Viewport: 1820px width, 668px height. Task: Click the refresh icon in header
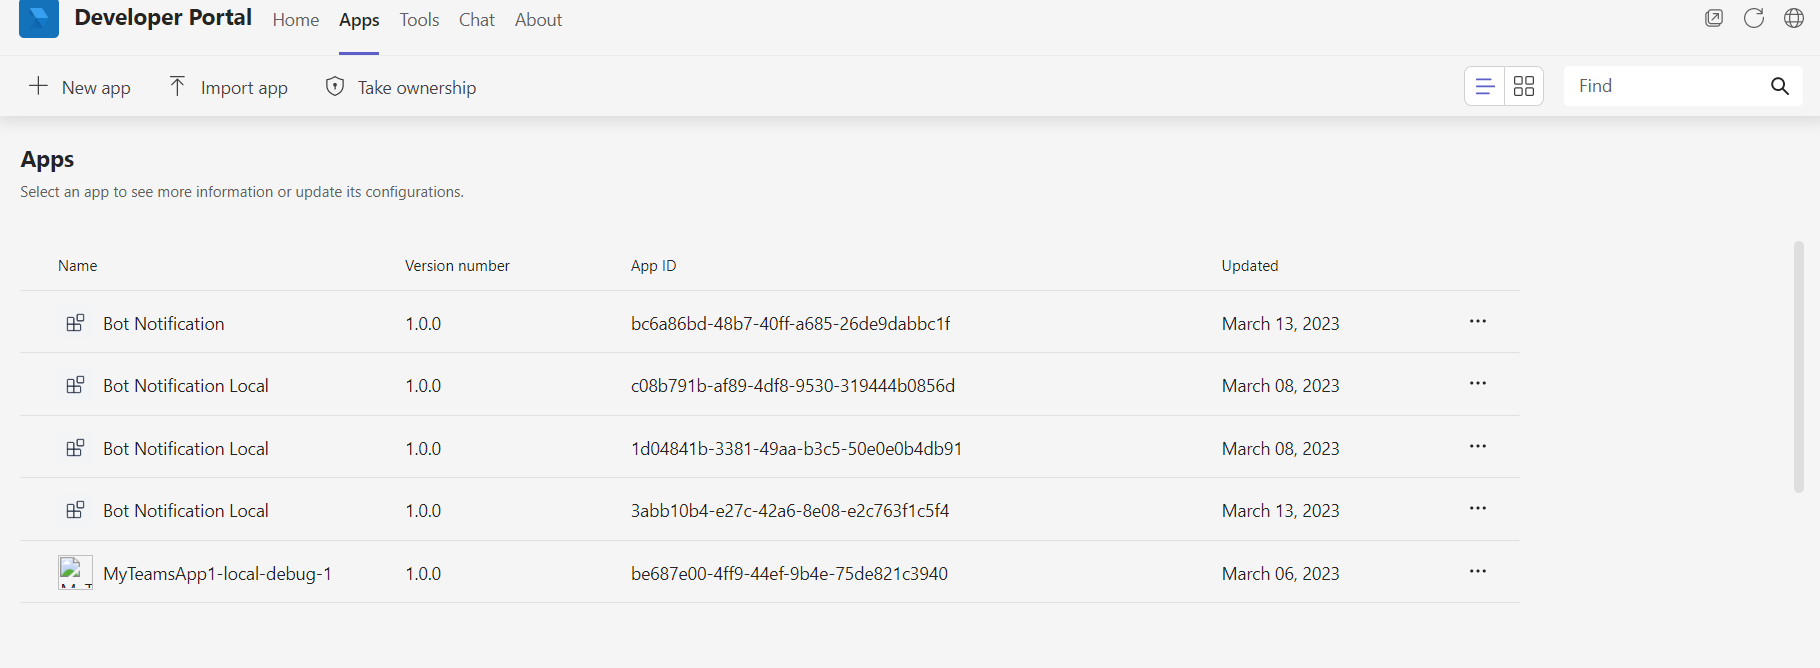pos(1754,19)
